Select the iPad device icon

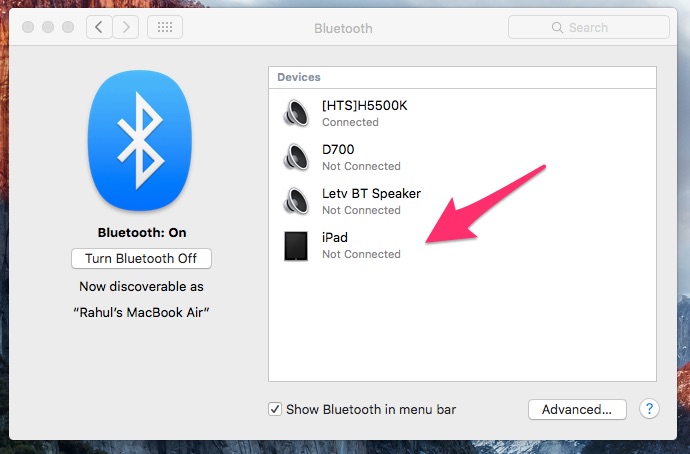coord(296,246)
